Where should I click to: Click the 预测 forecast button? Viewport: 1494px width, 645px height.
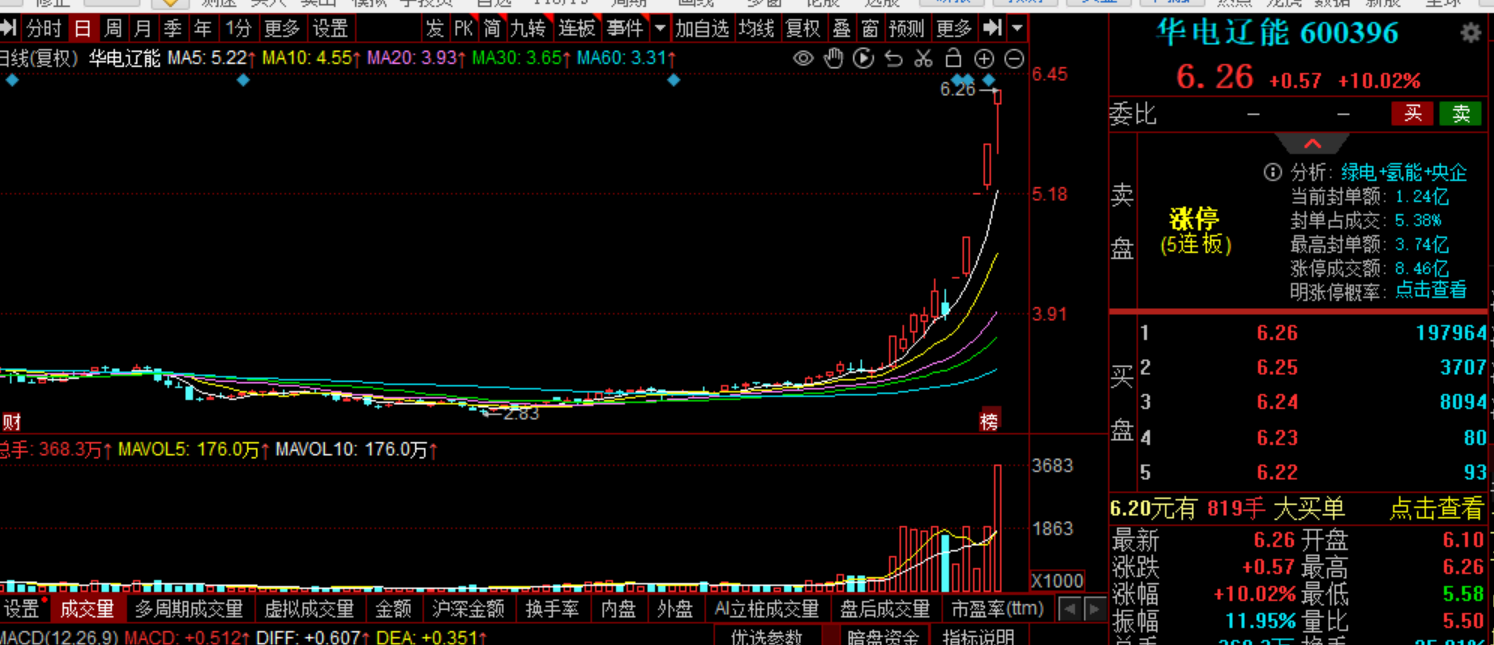coord(908,28)
